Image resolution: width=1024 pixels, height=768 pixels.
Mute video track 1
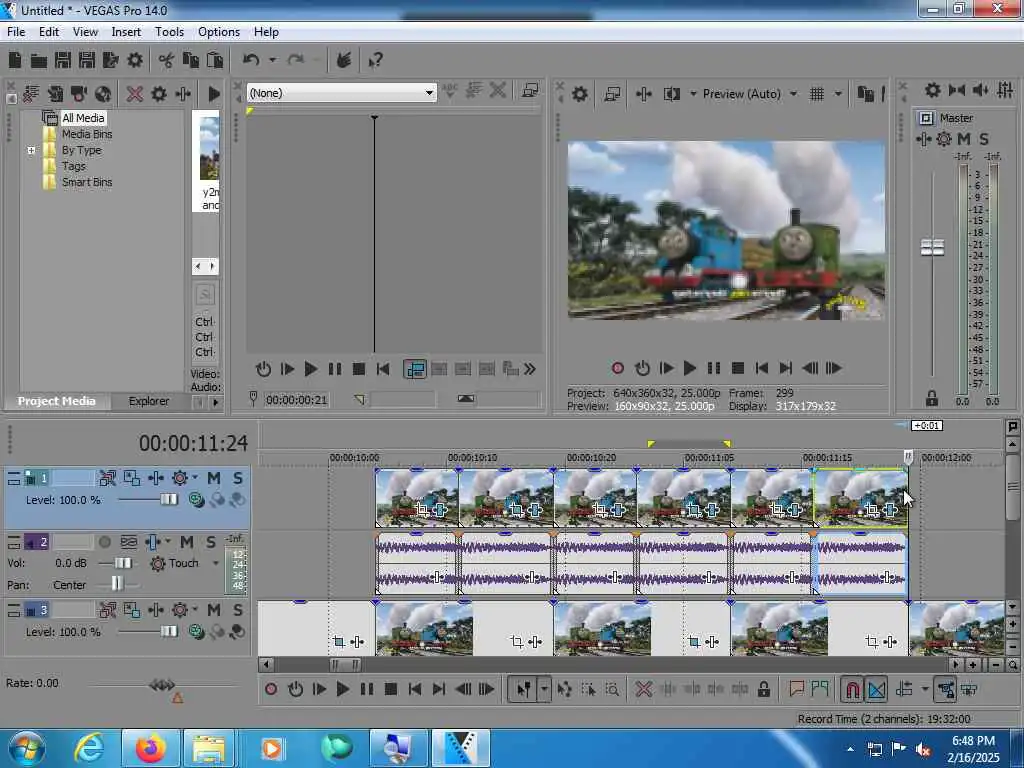point(214,478)
